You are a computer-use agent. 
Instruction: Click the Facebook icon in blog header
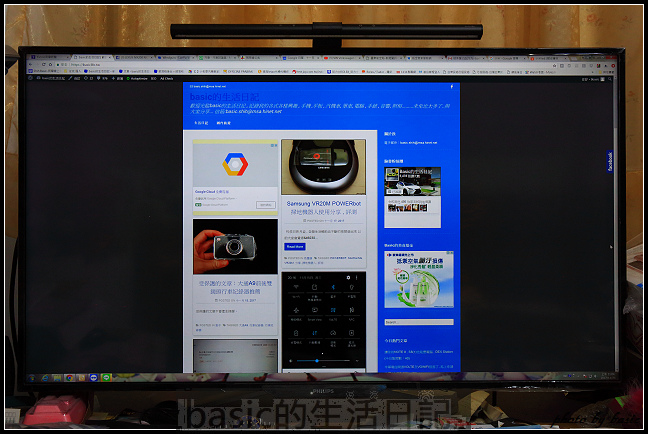click(x=451, y=87)
